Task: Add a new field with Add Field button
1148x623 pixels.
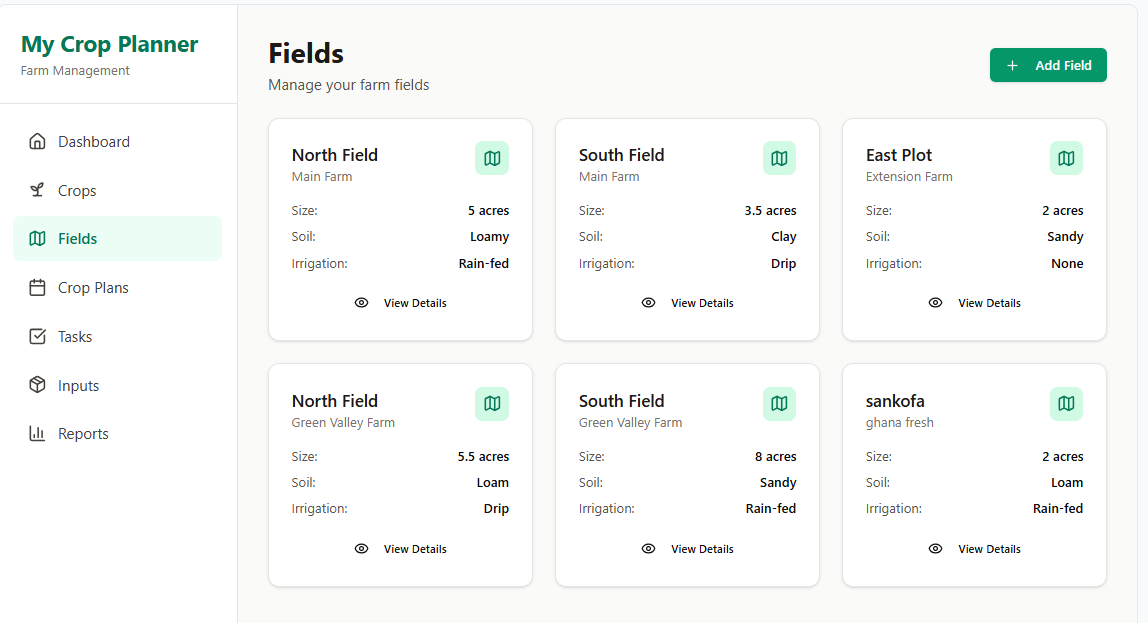Action: 1048,65
